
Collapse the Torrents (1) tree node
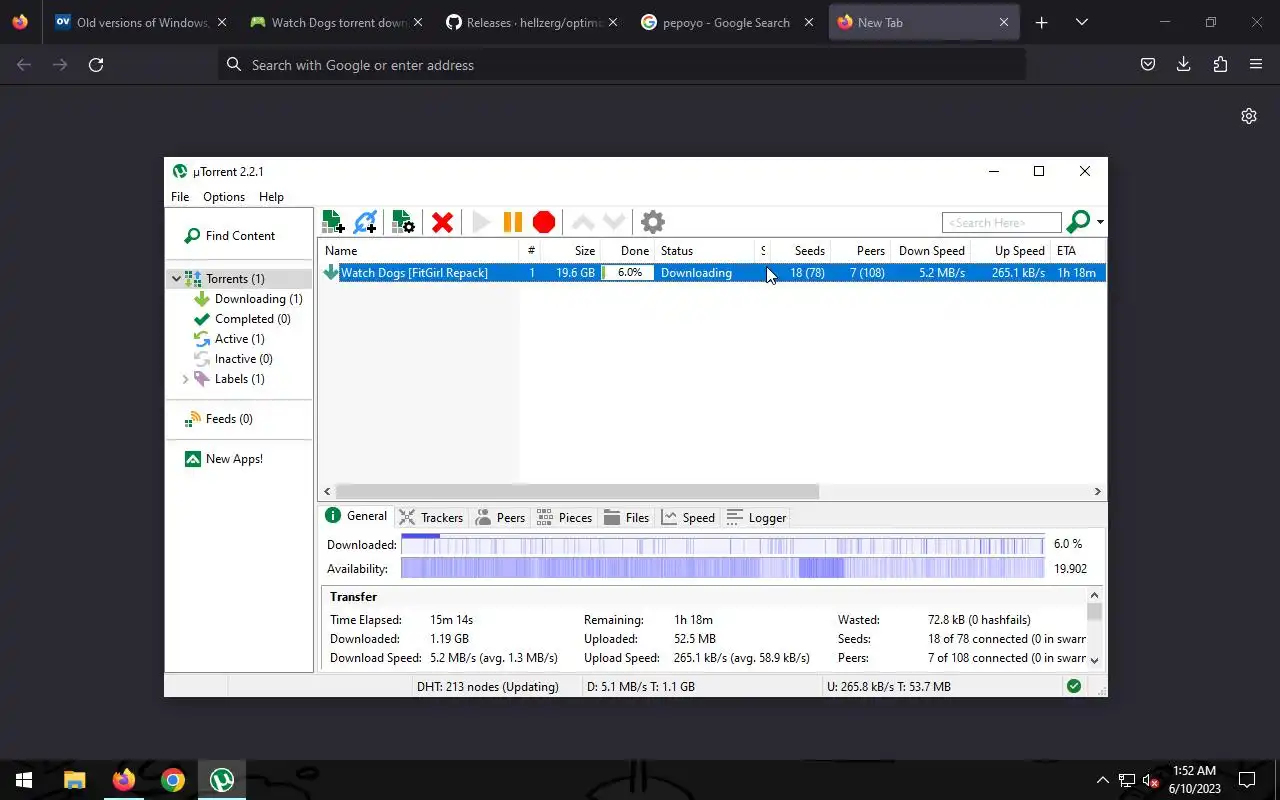tap(176, 279)
